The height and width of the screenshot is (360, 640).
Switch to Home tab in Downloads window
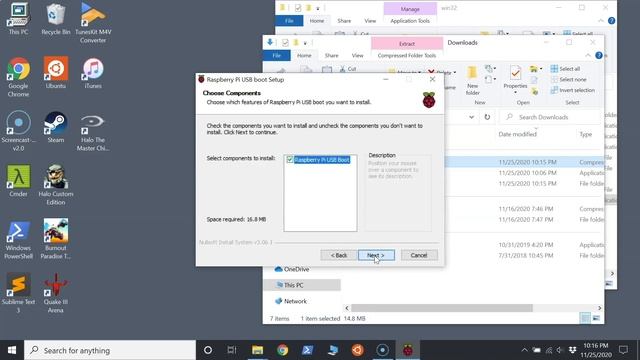click(x=304, y=56)
